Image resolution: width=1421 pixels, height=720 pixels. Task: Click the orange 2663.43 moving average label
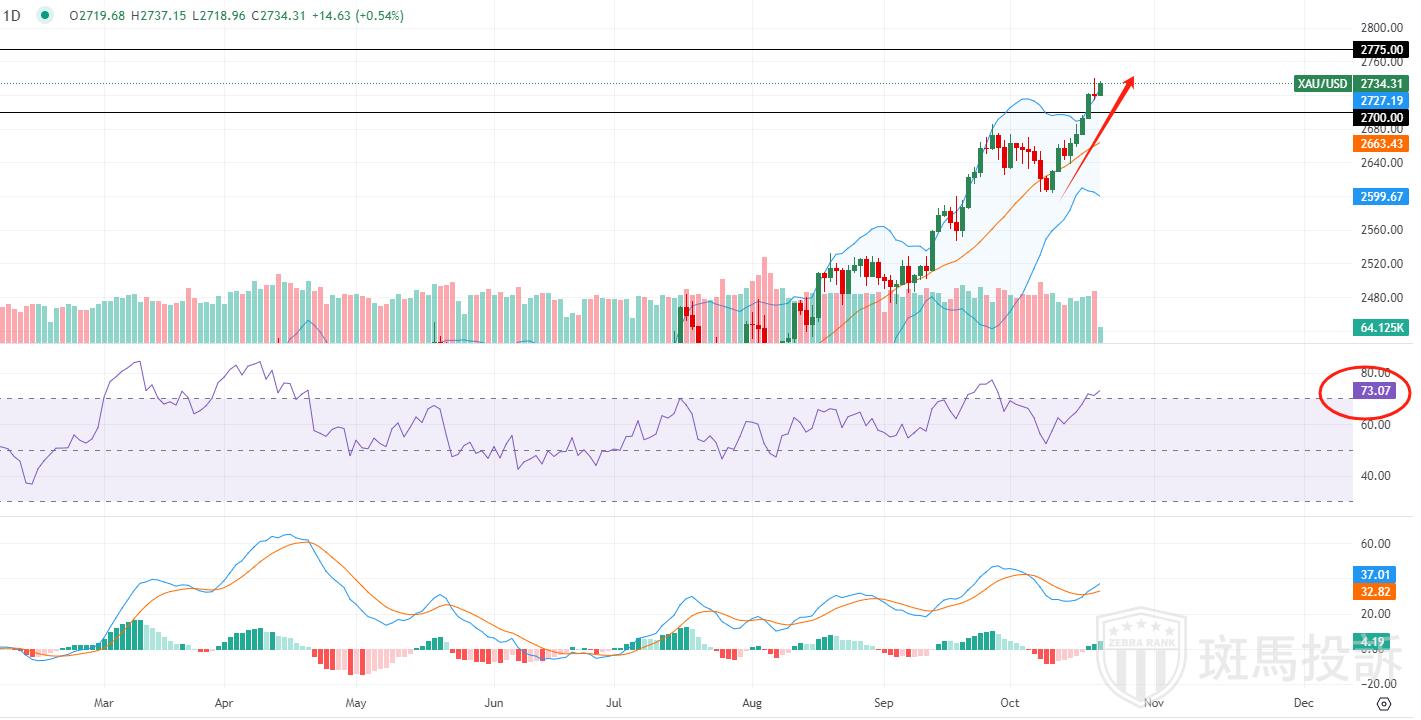pos(1380,144)
